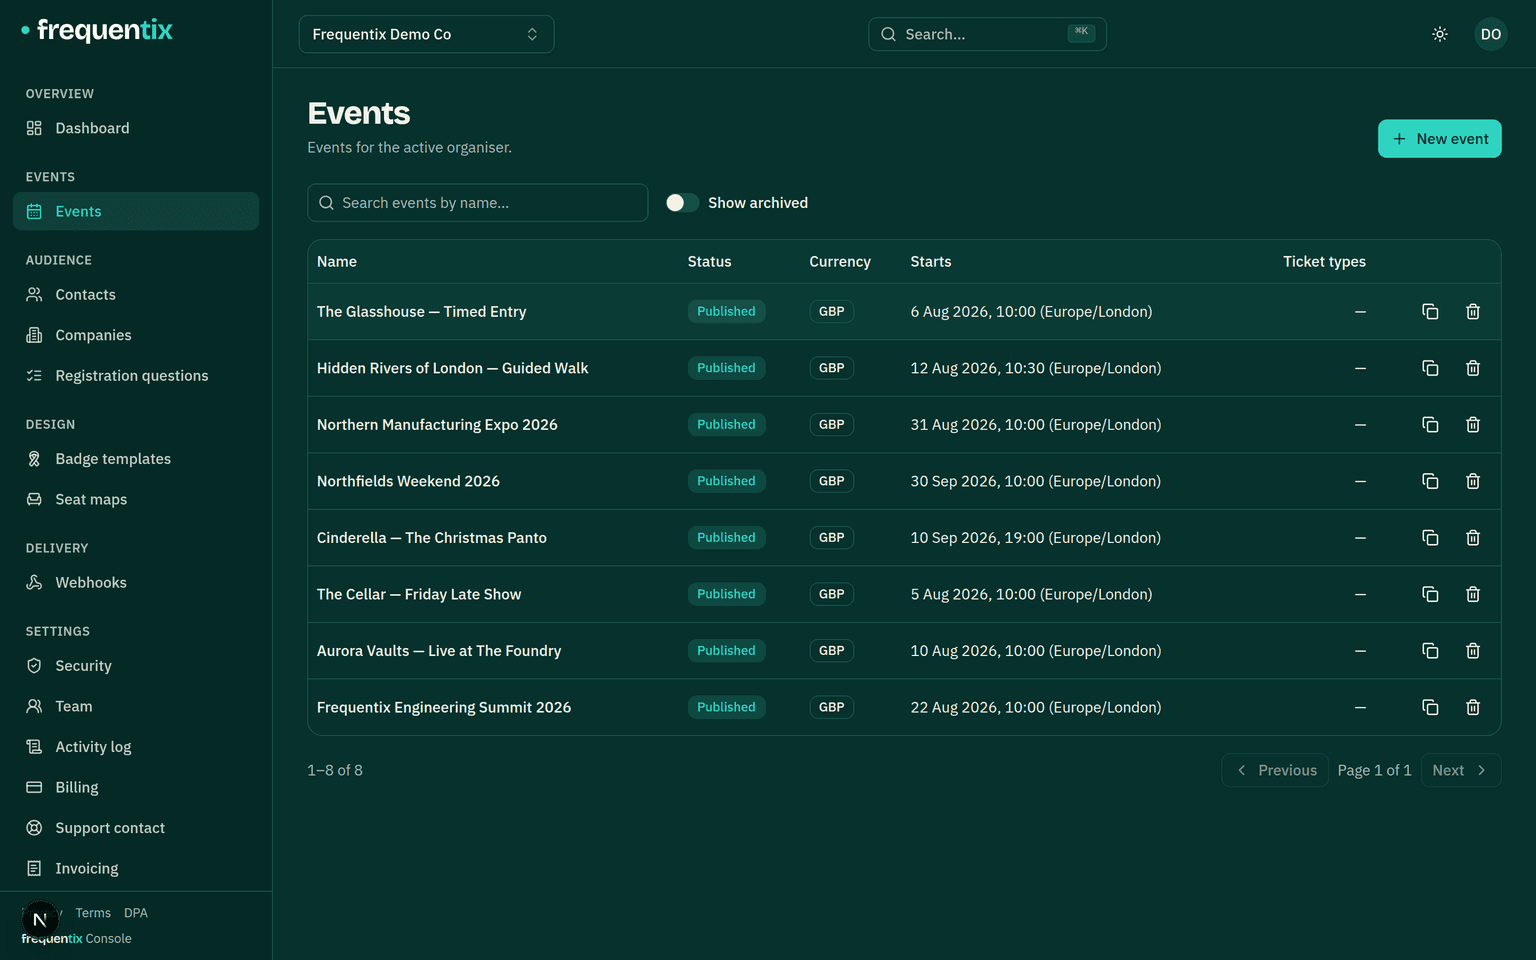Go to Contacts page
Image resolution: width=1536 pixels, height=960 pixels.
(136, 295)
